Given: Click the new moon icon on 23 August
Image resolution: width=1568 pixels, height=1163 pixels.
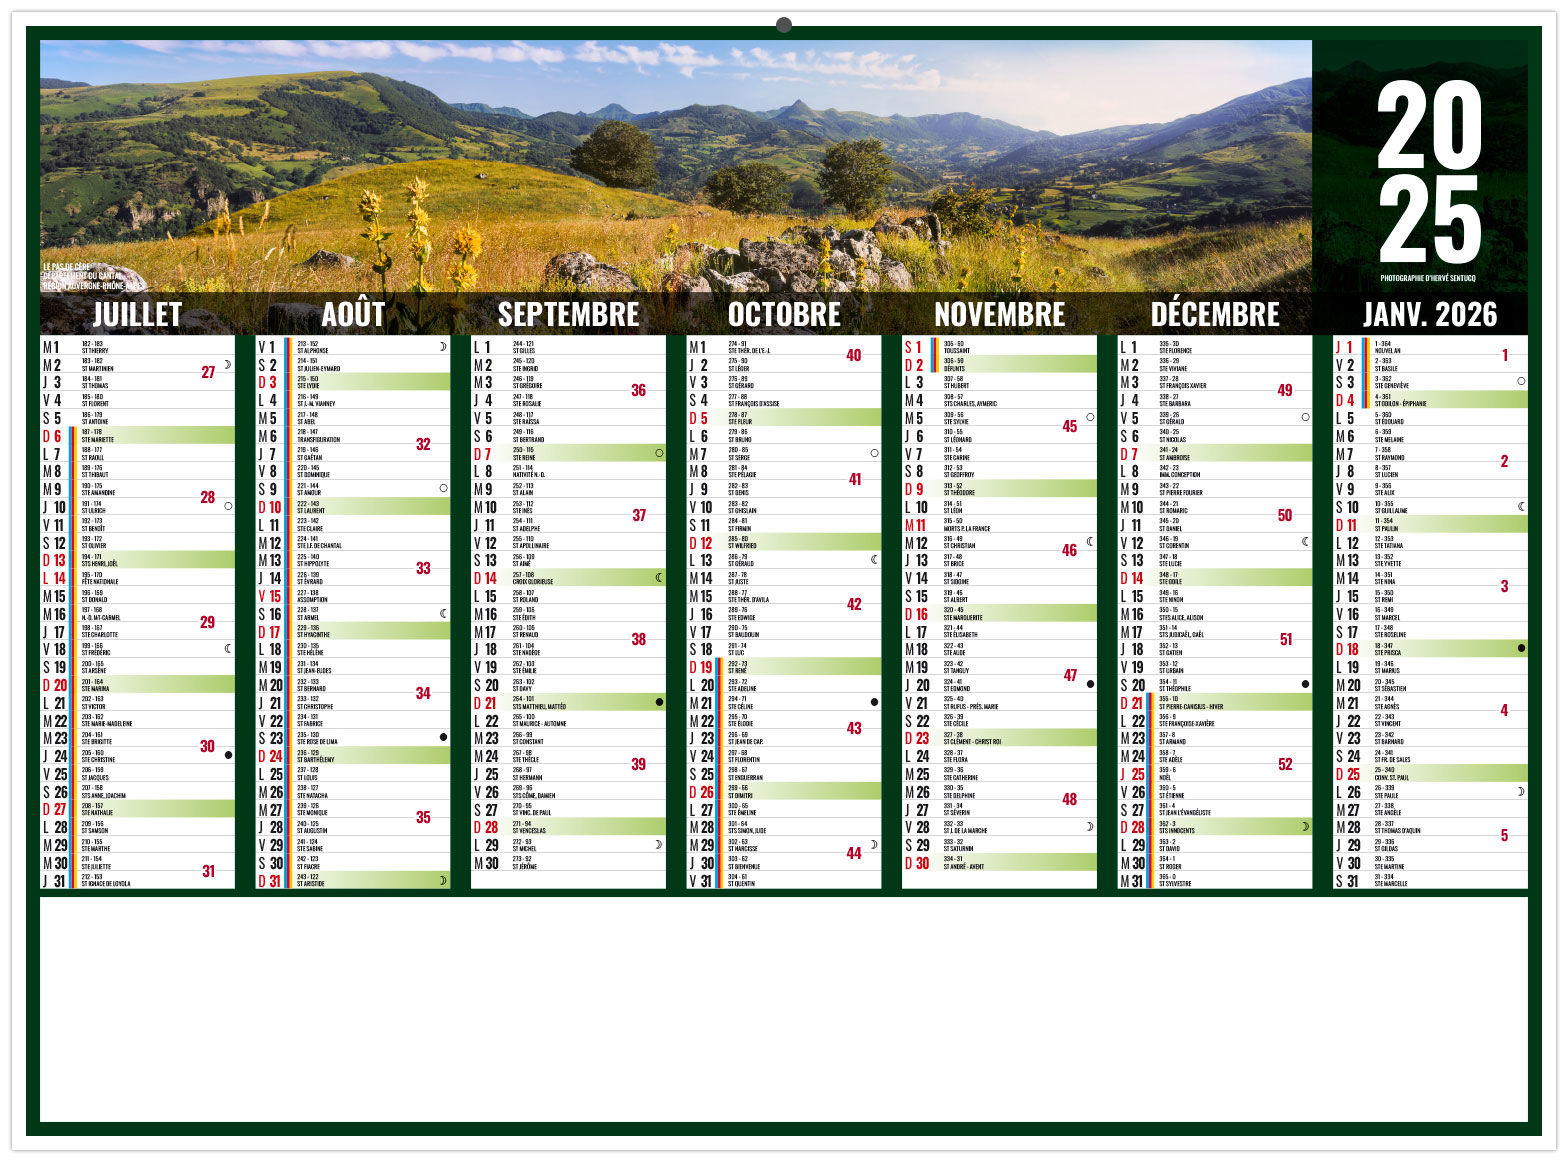Looking at the screenshot, I should [443, 737].
